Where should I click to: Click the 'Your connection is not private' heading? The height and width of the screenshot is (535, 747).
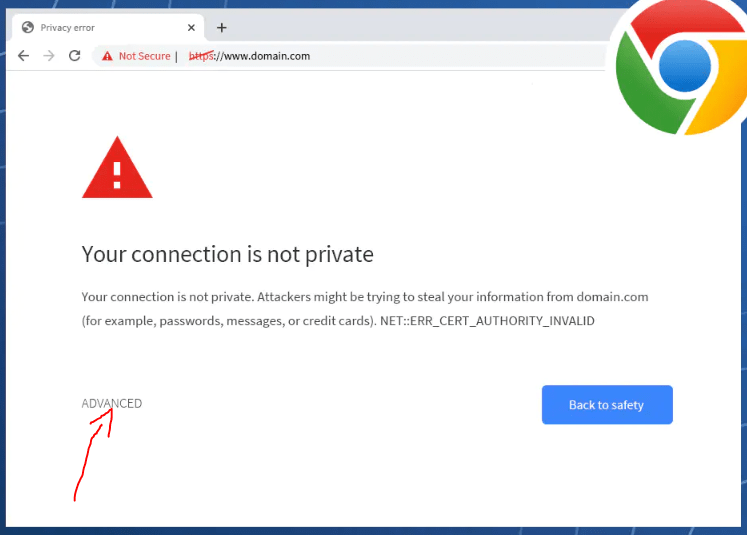[228, 254]
